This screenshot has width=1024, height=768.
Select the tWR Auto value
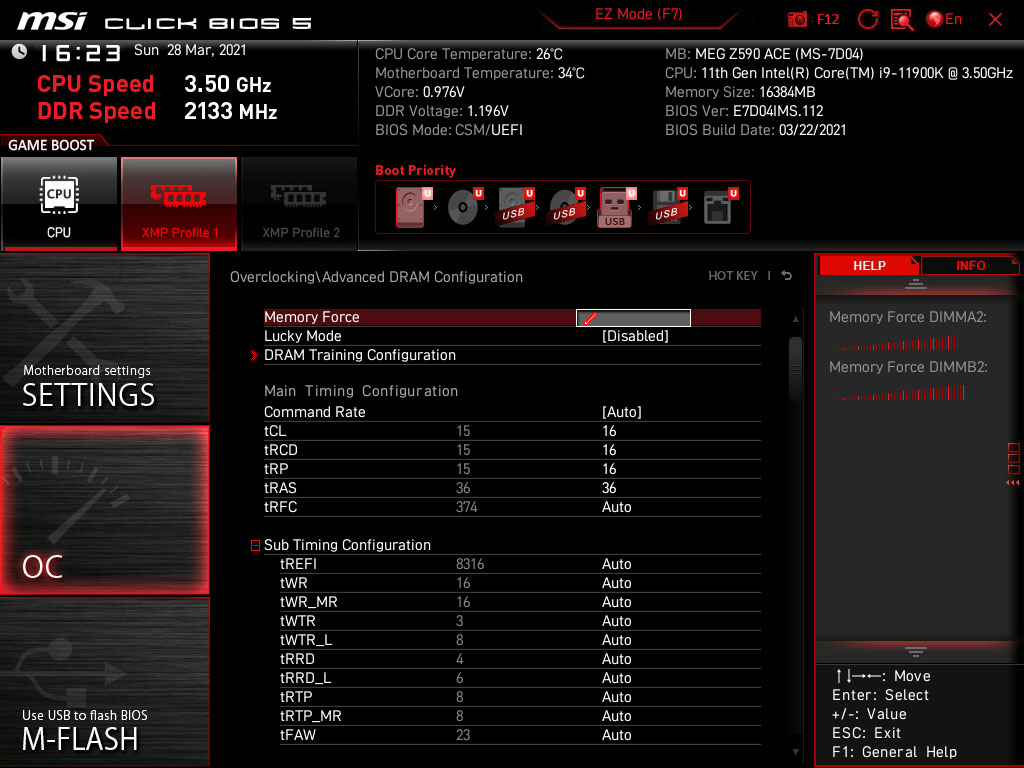pyautogui.click(x=616, y=583)
